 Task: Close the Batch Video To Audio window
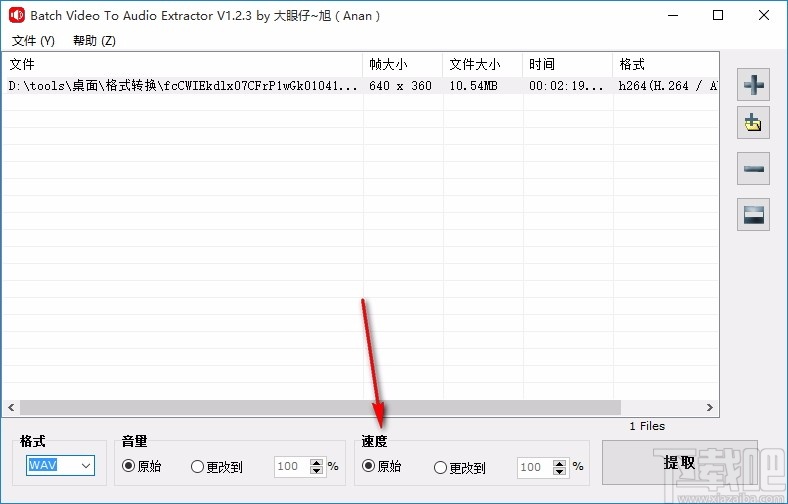coord(764,15)
